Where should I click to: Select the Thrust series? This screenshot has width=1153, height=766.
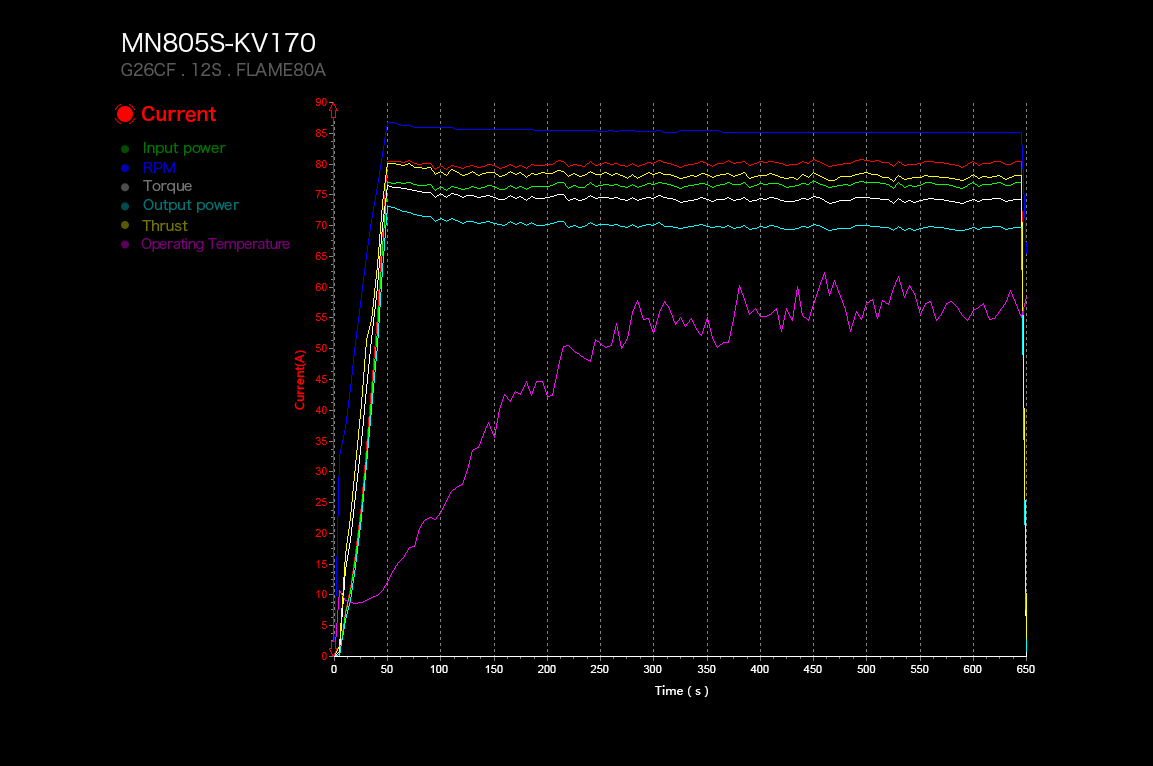165,226
